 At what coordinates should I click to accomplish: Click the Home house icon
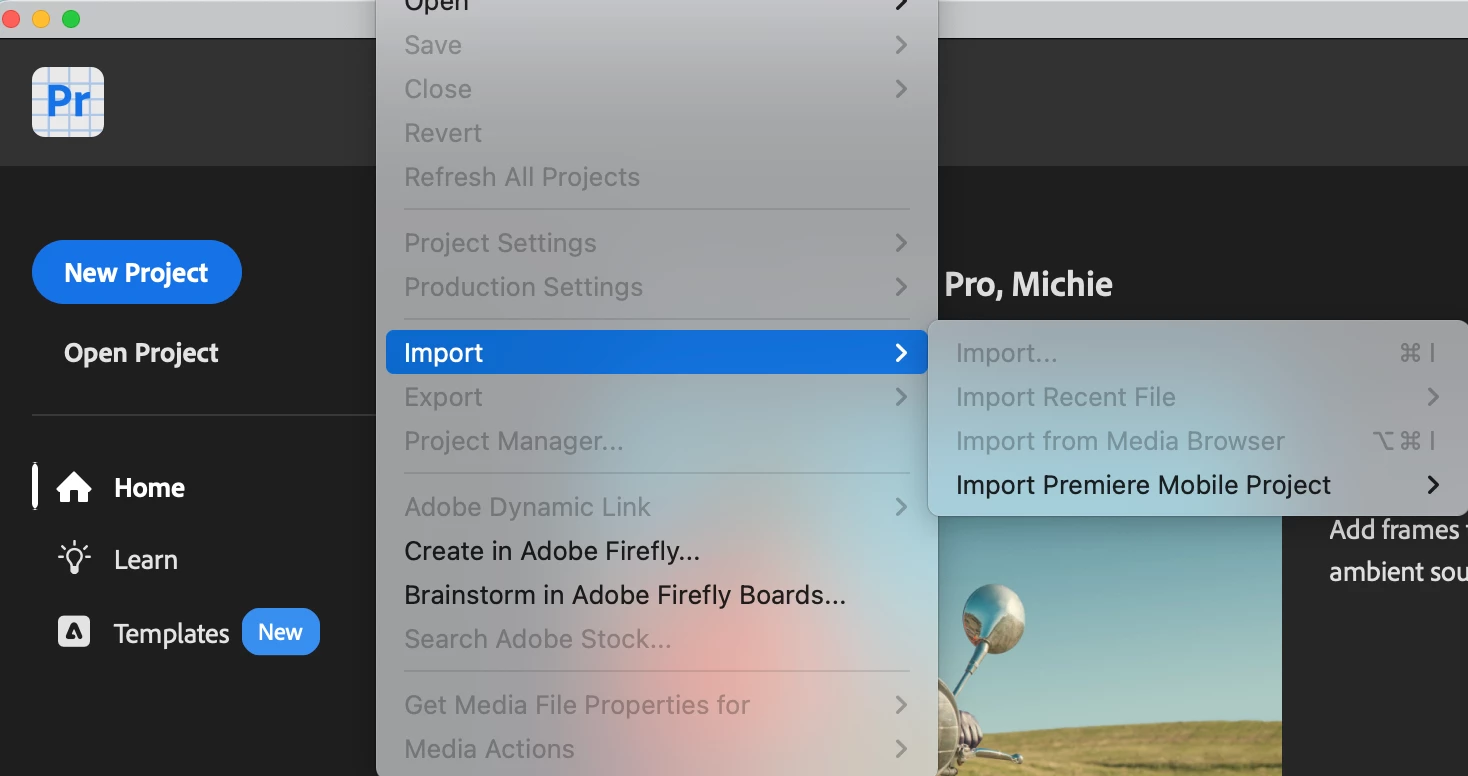click(74, 488)
